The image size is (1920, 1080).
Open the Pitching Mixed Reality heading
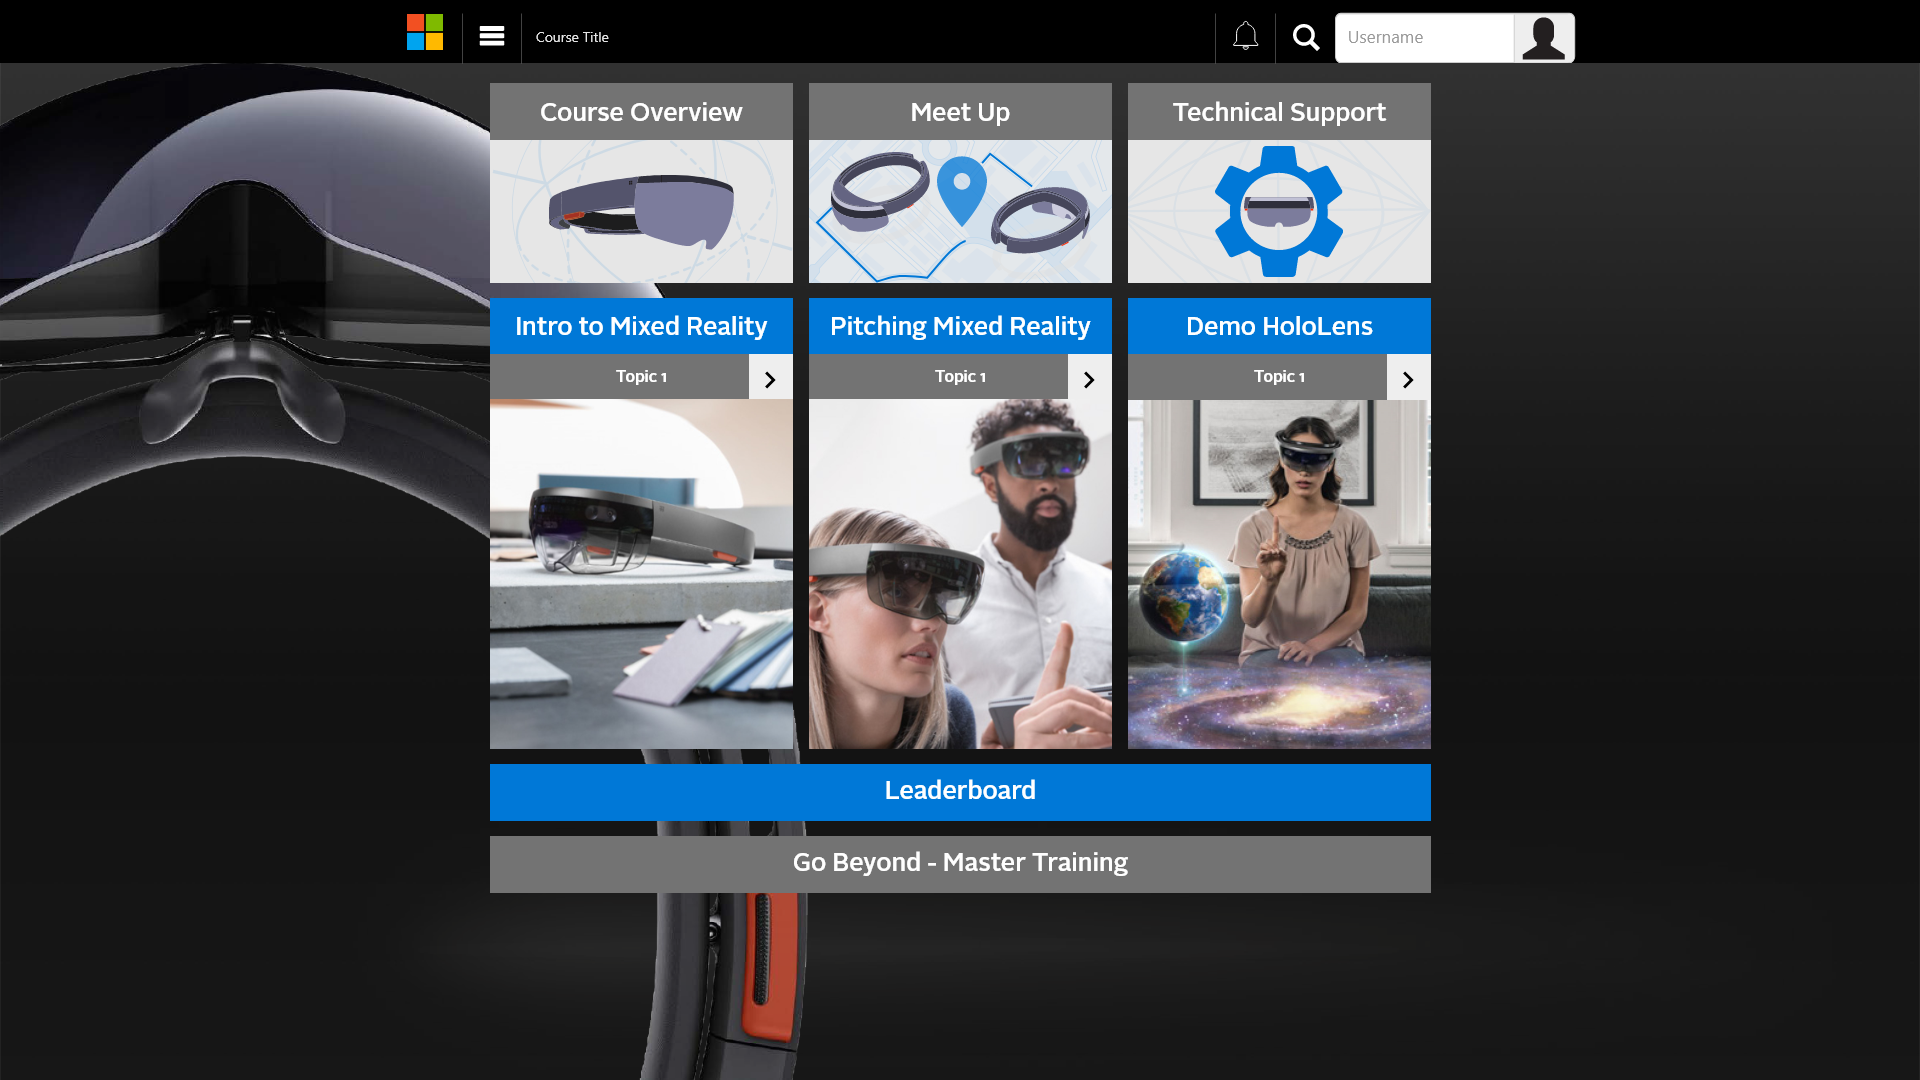(x=960, y=326)
